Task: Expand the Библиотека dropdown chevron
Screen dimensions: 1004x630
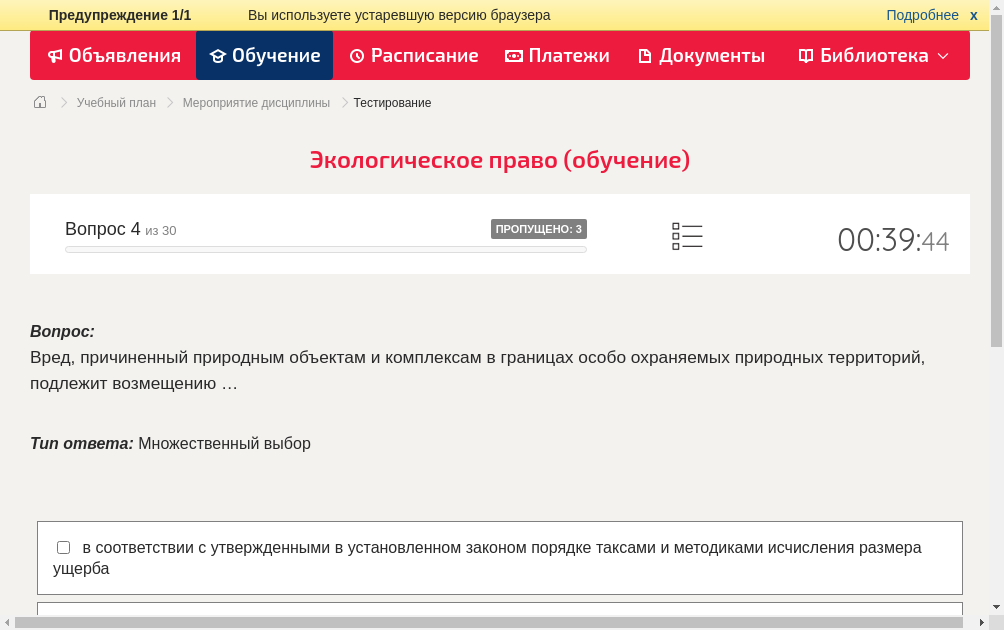Action: pos(943,57)
